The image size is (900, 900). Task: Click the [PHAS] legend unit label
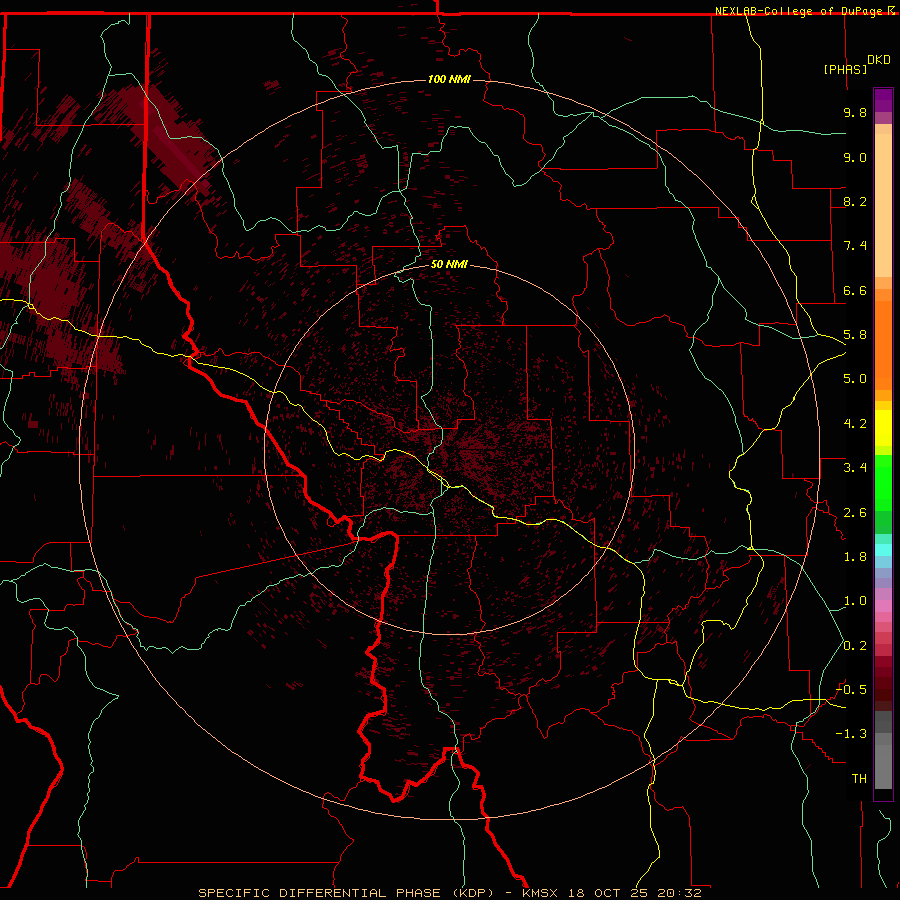pos(845,69)
